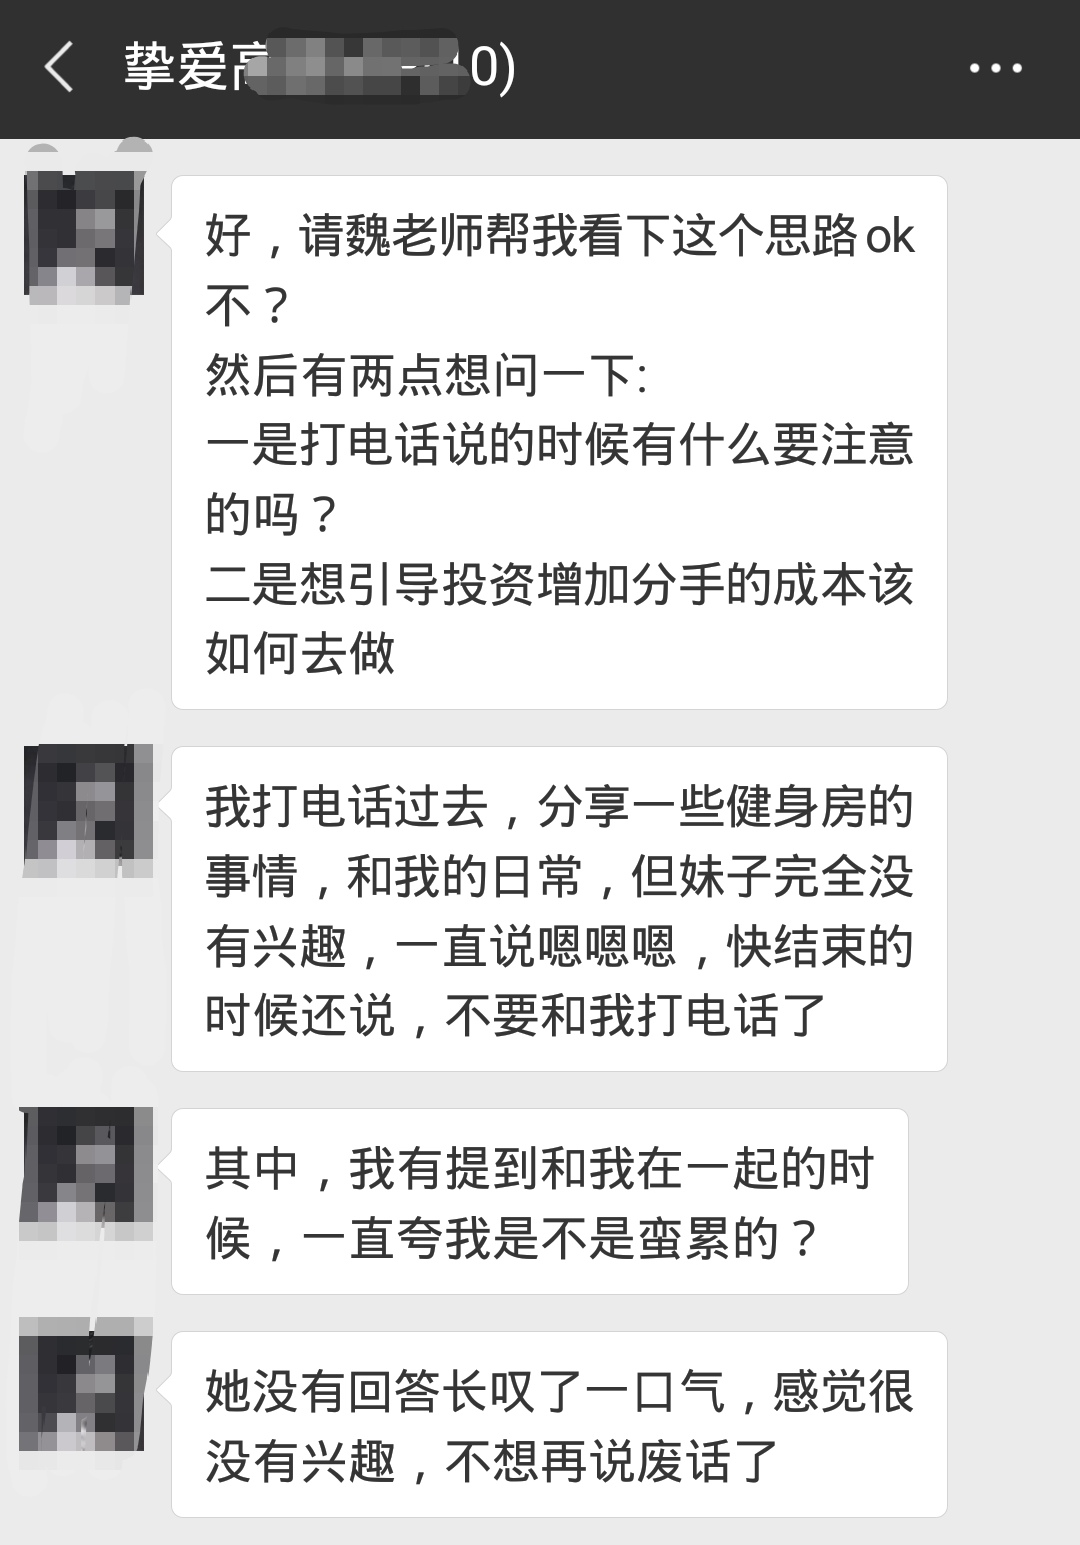
Task: Tap the line 一是打电话说的时候有什么要注意
Action: (x=559, y=445)
